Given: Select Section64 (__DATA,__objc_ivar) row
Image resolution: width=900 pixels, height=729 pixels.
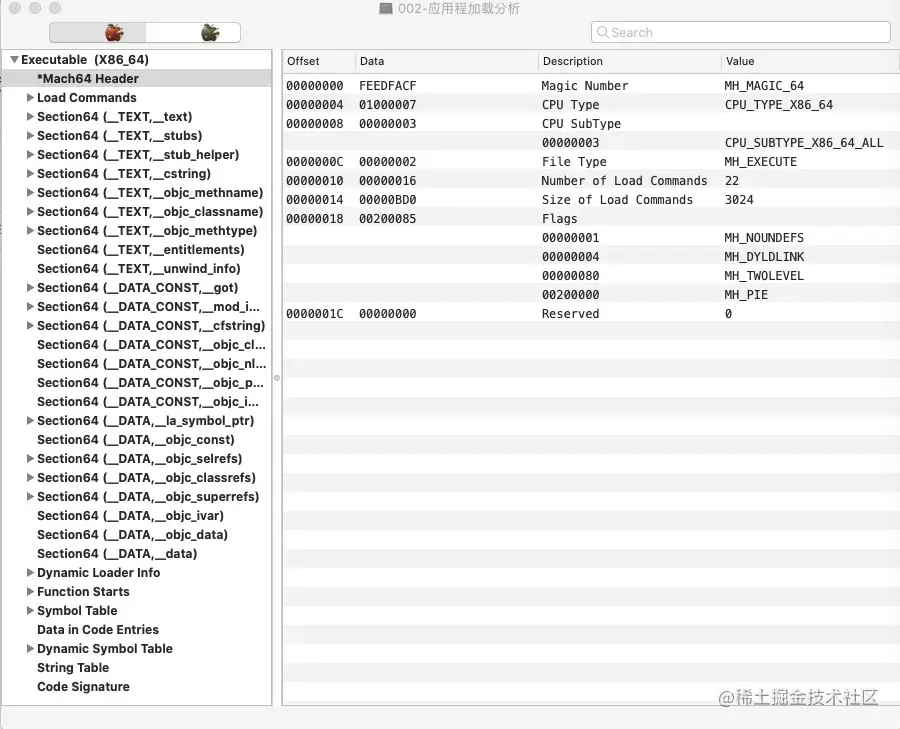Looking at the screenshot, I should point(137,515).
